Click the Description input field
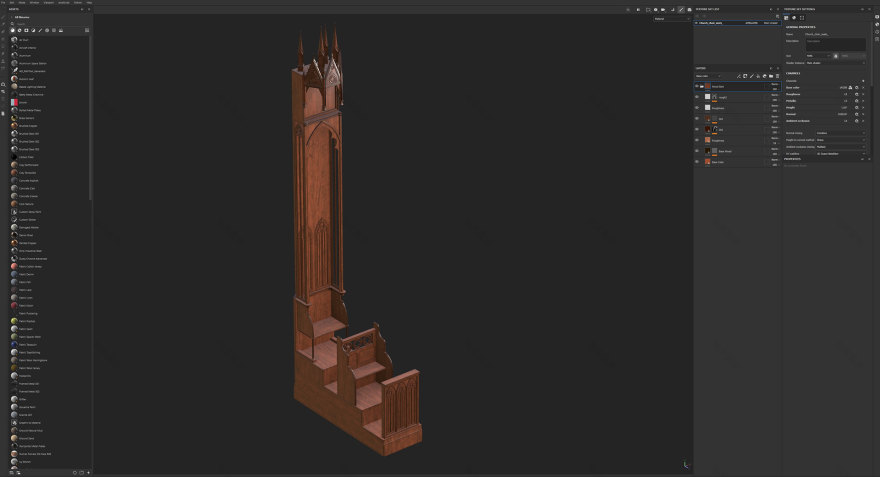 (x=835, y=44)
